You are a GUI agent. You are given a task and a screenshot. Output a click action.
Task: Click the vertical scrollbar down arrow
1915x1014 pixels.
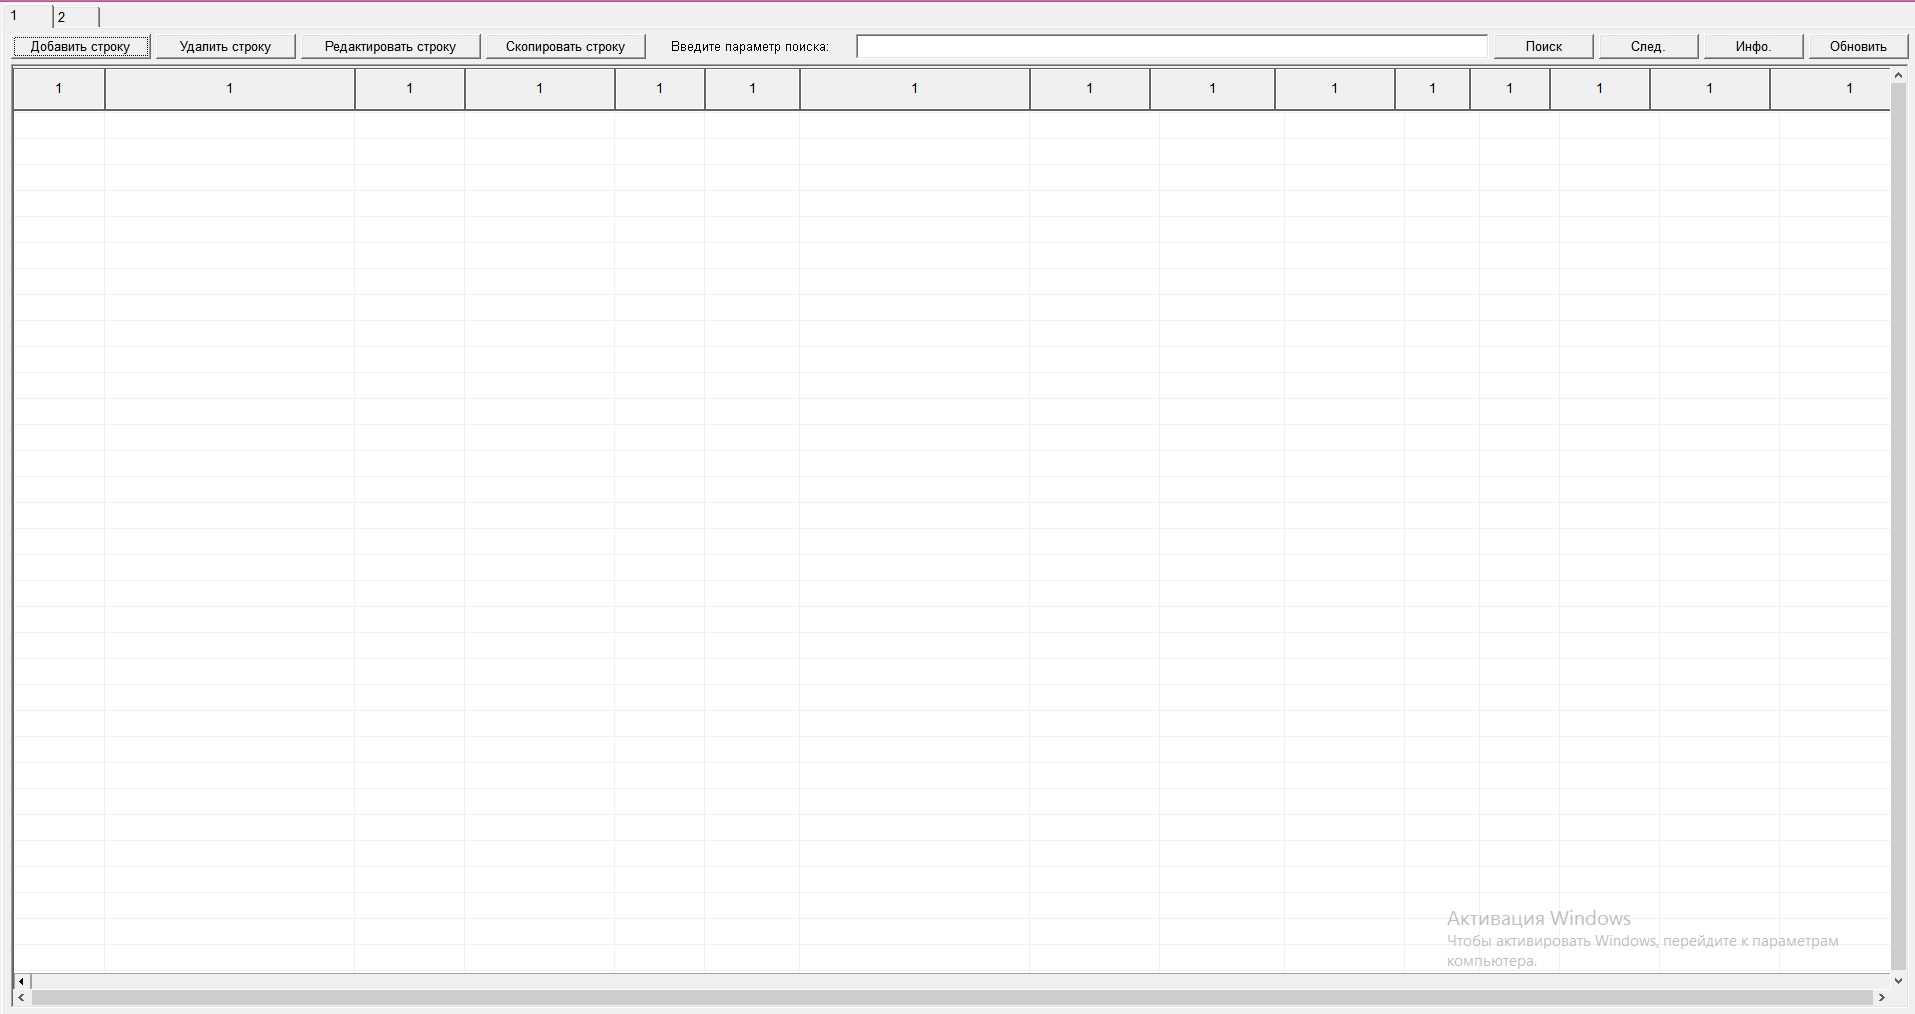point(1898,981)
